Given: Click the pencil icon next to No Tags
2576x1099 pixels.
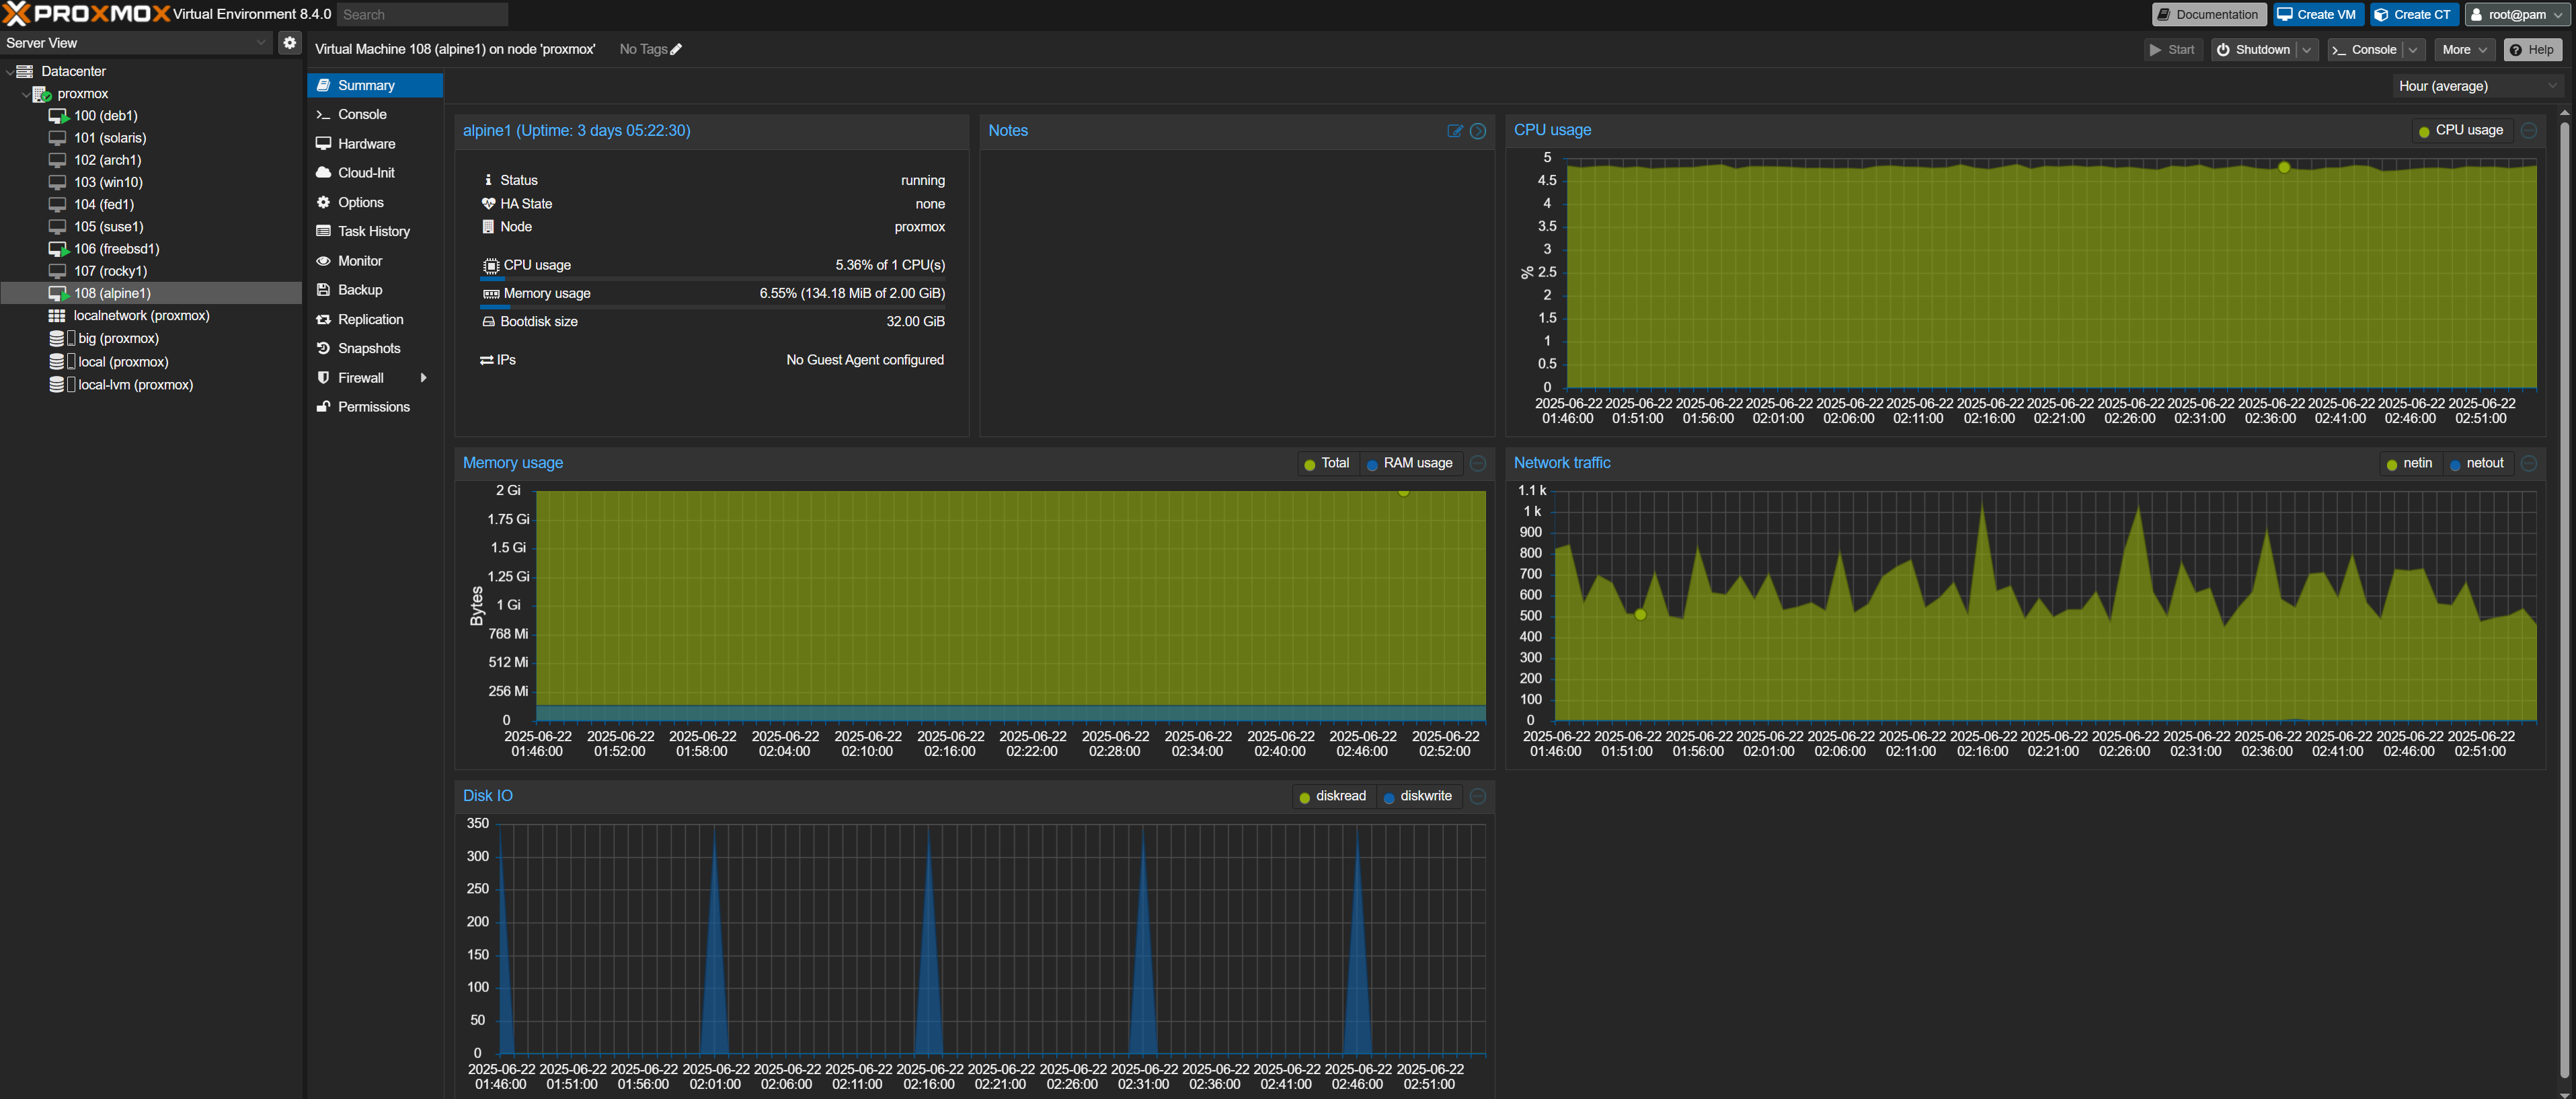Looking at the screenshot, I should click(x=676, y=49).
